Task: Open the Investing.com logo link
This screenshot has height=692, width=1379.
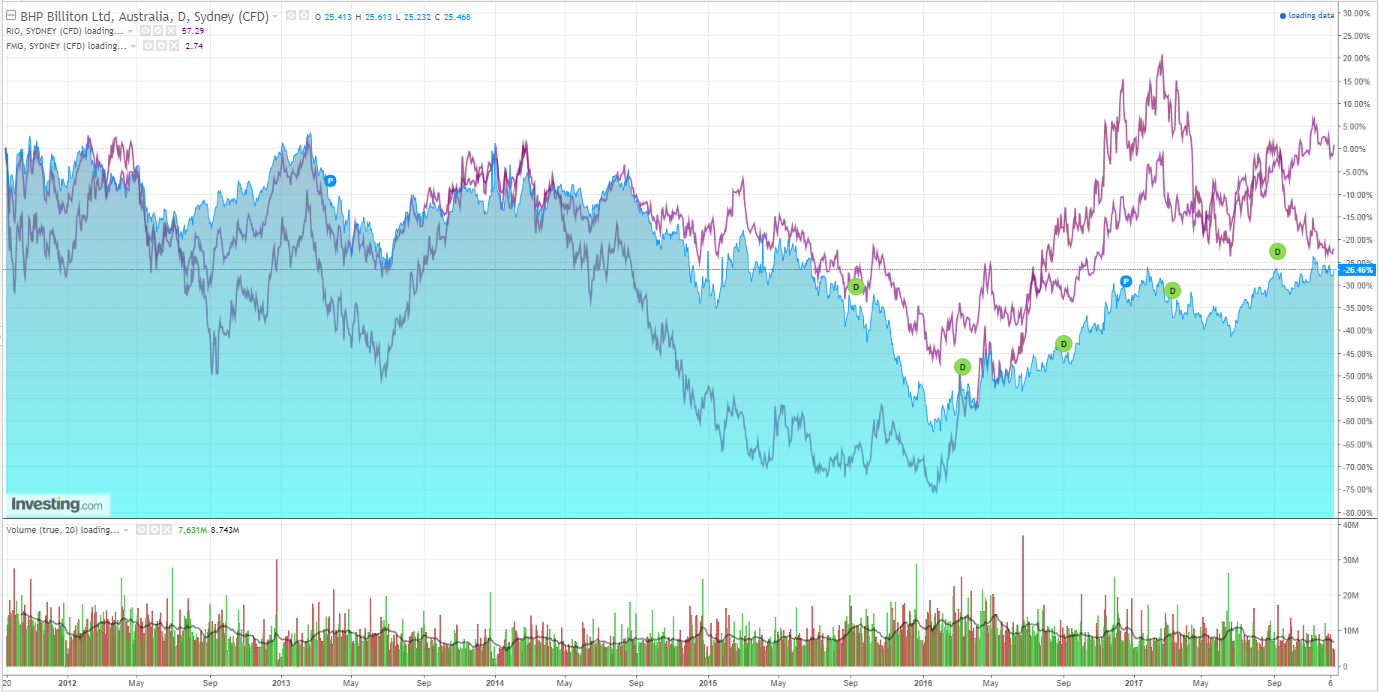Action: [56, 504]
